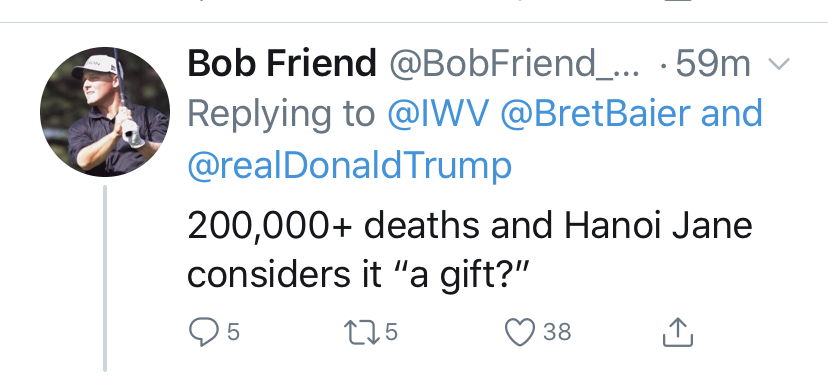
Task: Tap the retweet count of 5
Action: [x=391, y=332]
